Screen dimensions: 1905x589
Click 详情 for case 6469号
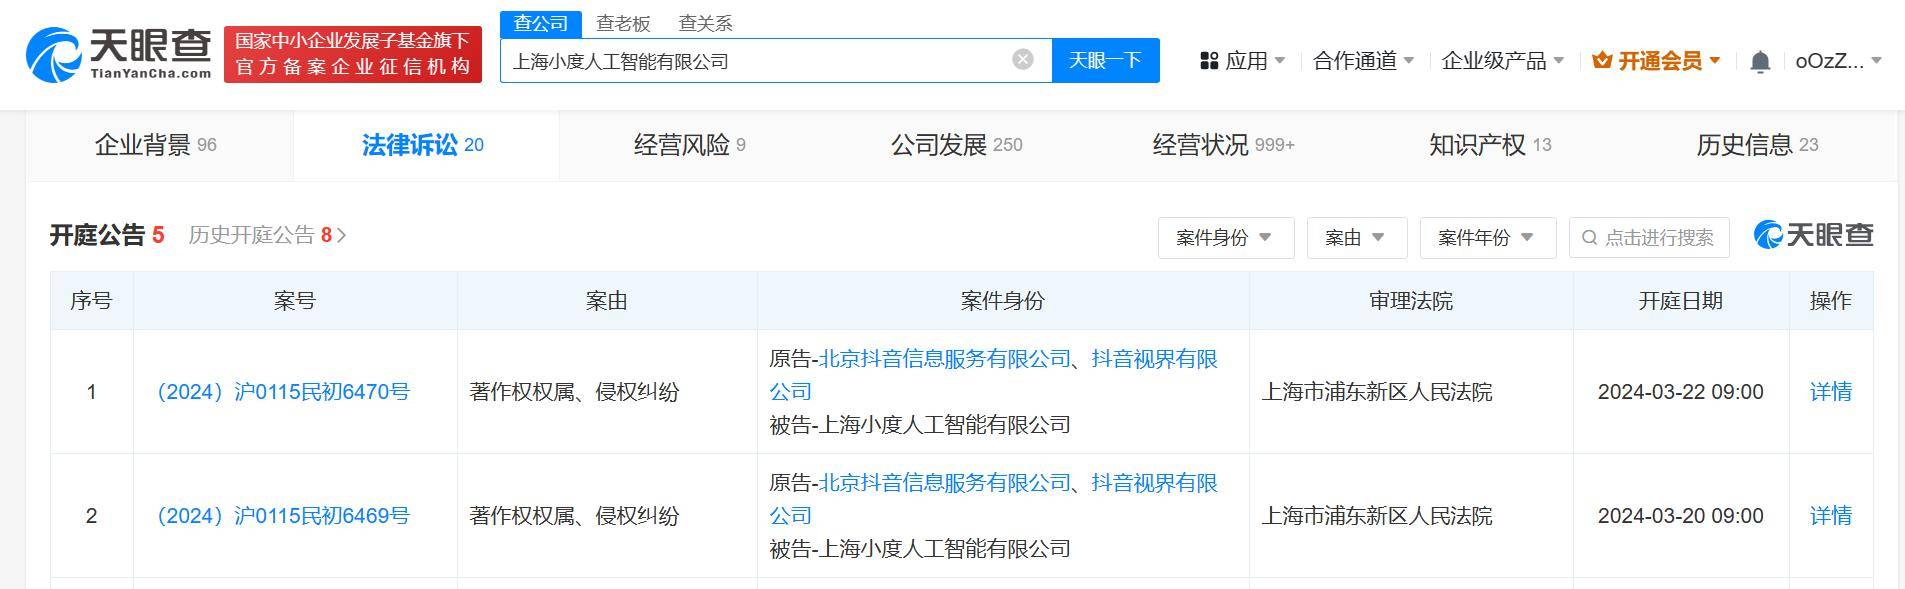[x=1831, y=516]
